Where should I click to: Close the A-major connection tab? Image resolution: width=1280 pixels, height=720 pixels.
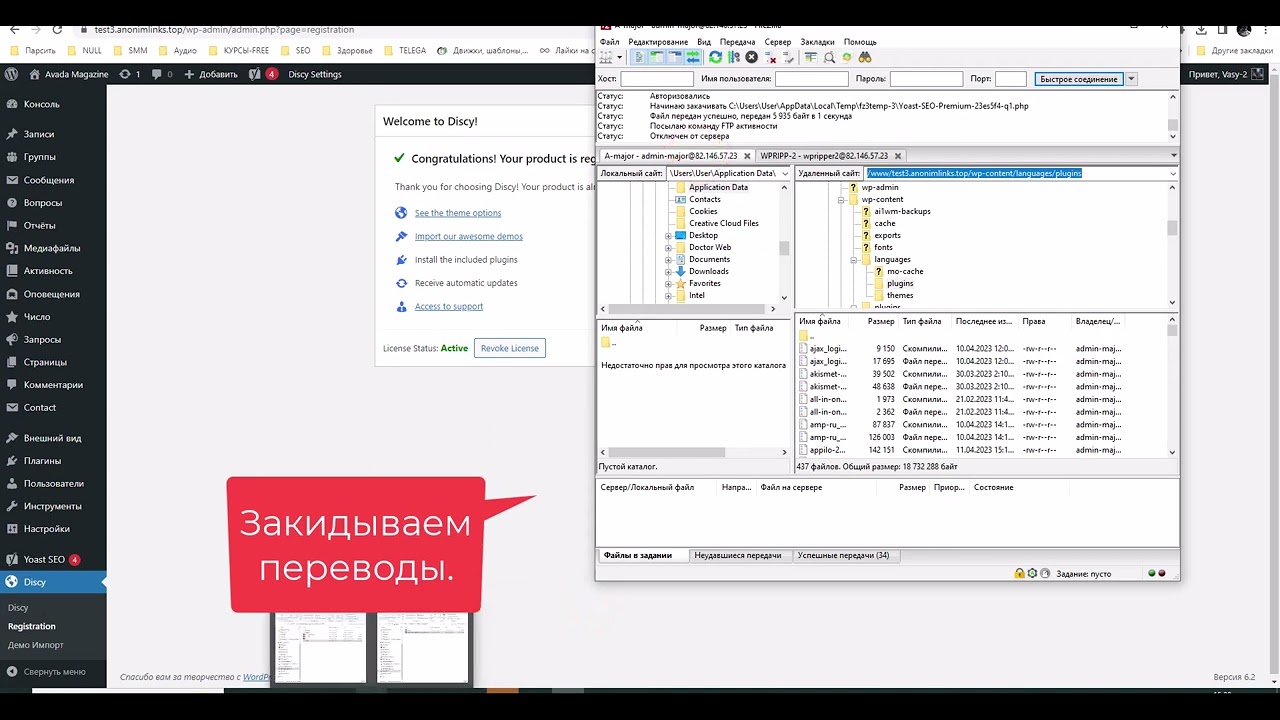coord(747,156)
